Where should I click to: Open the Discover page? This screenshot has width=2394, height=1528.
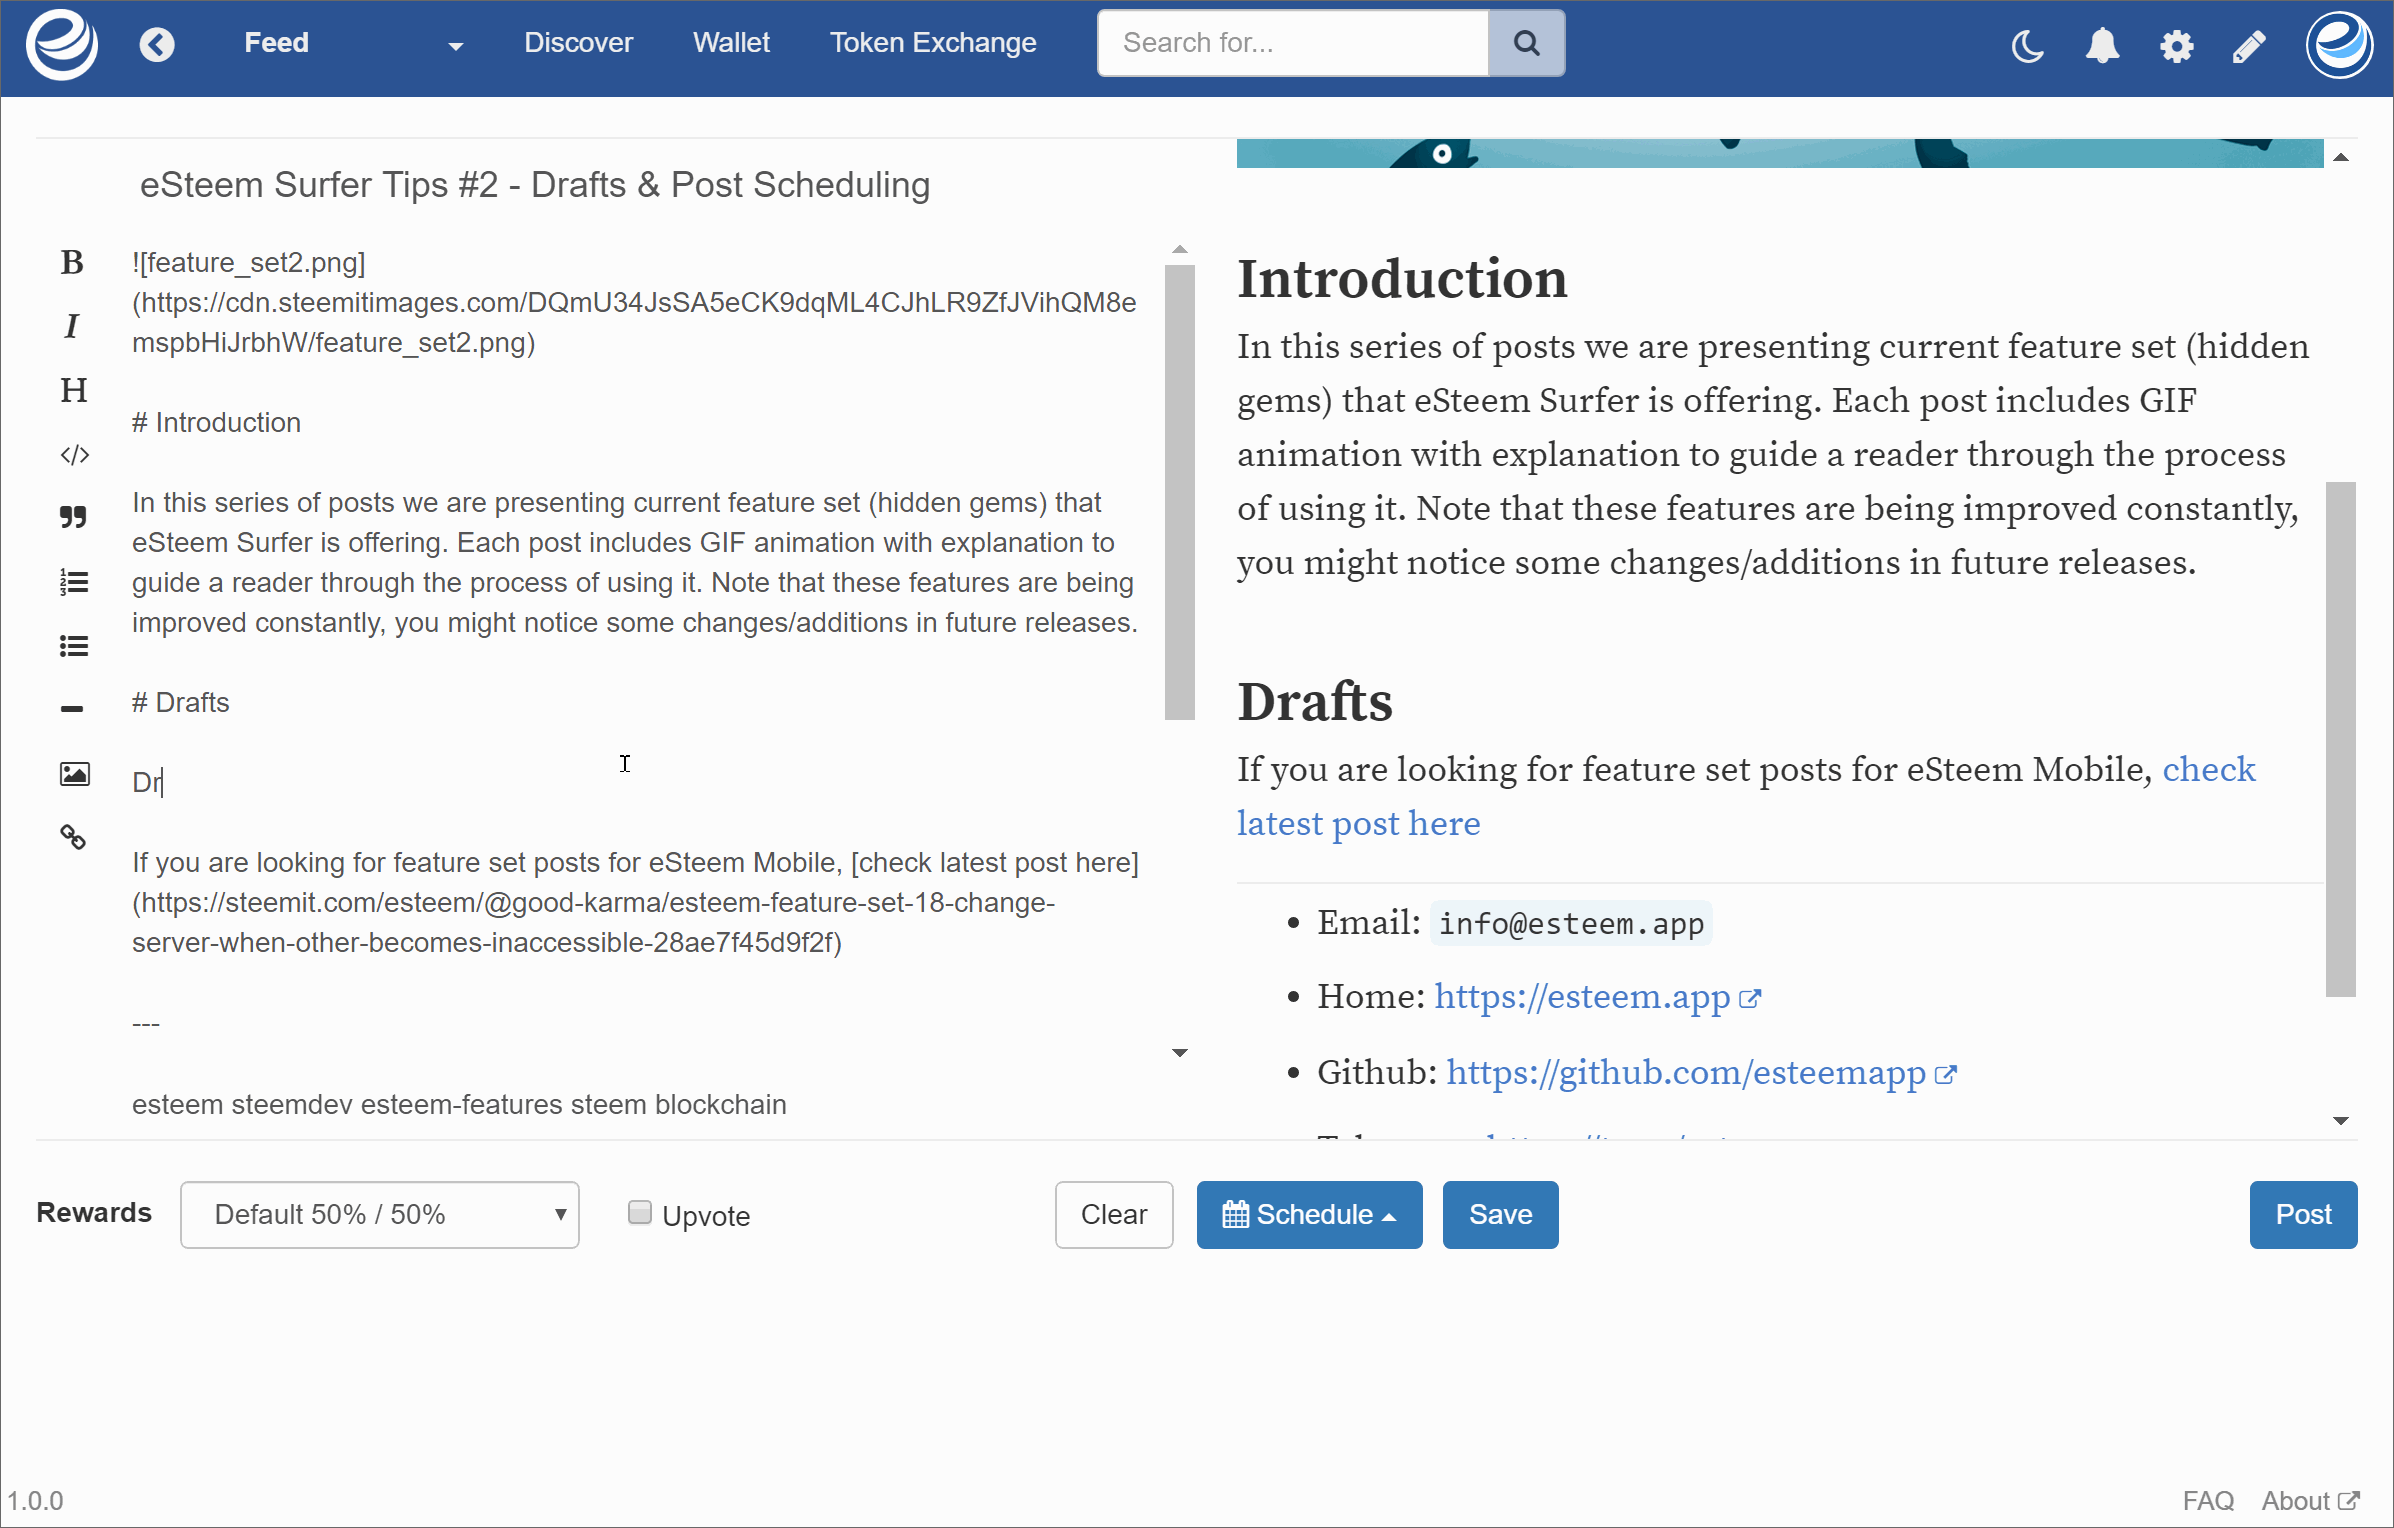pyautogui.click(x=578, y=43)
